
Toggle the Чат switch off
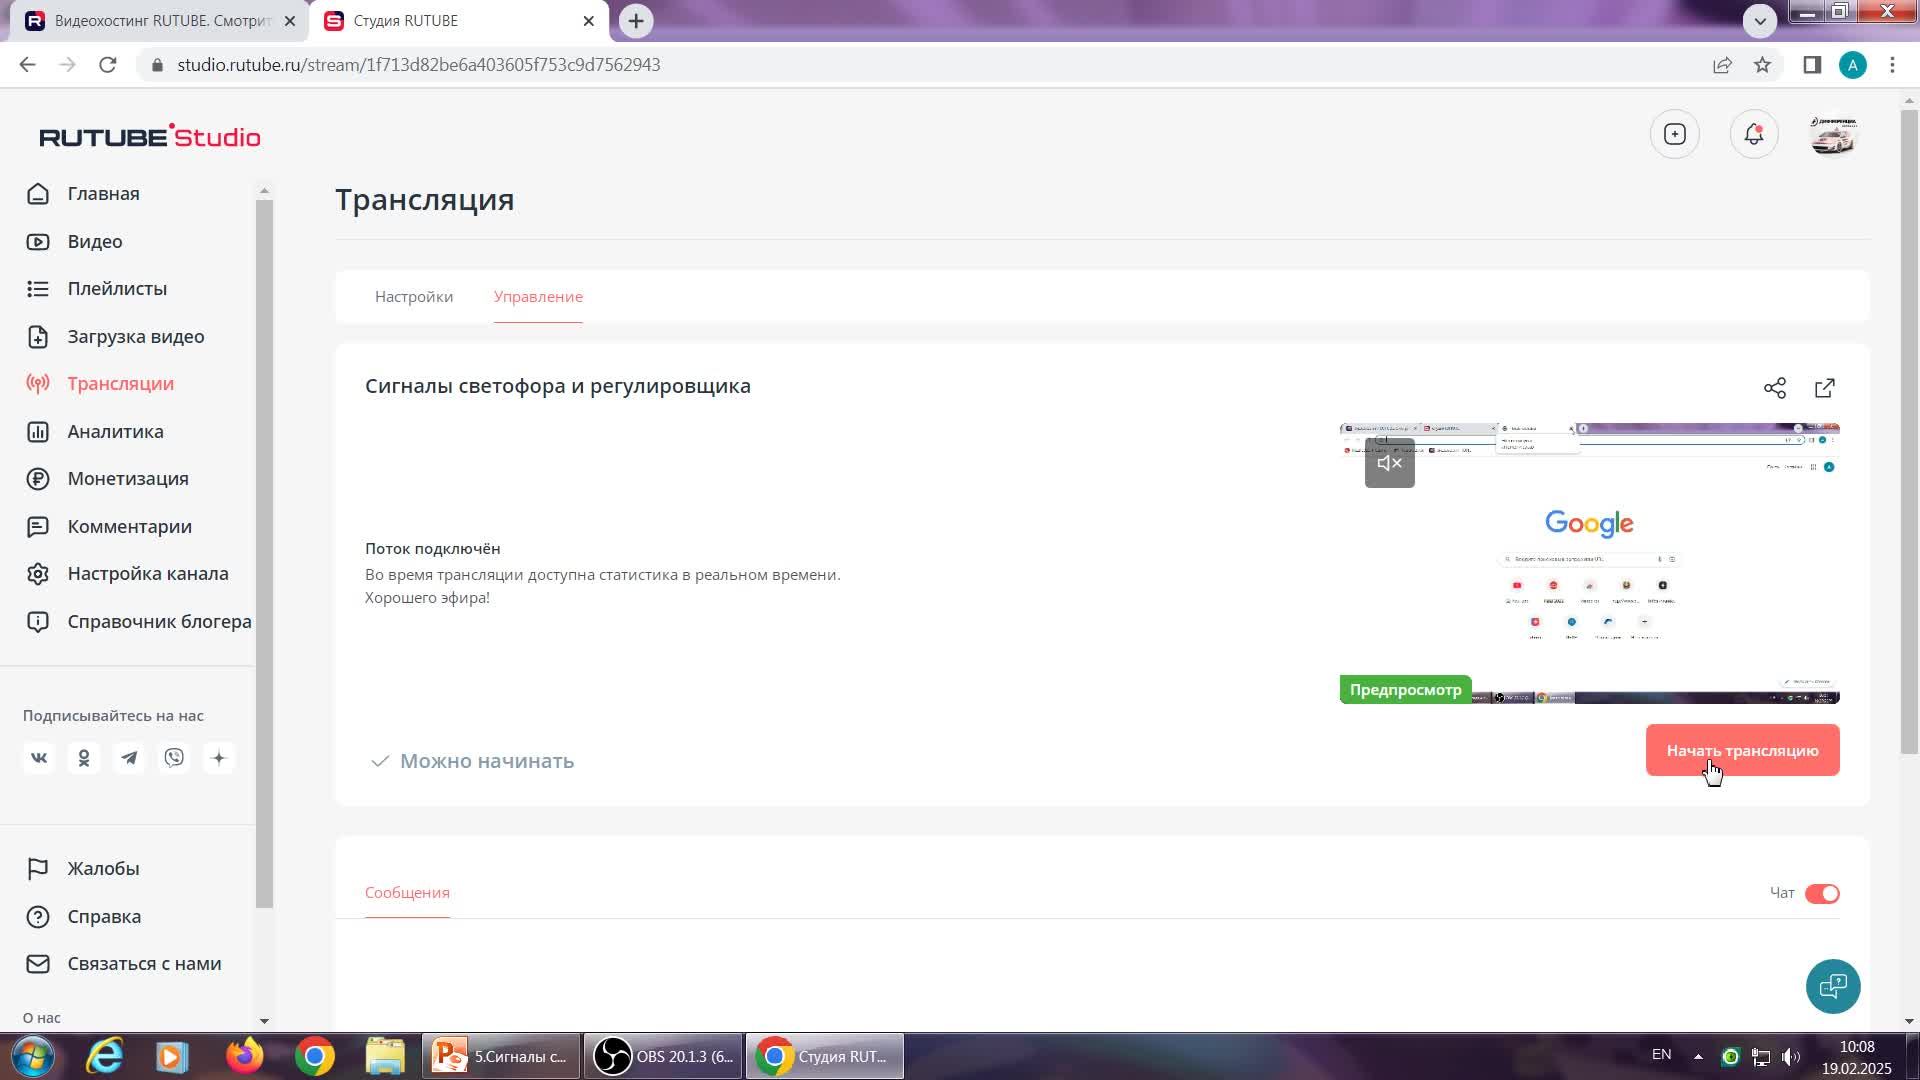[x=1821, y=894]
